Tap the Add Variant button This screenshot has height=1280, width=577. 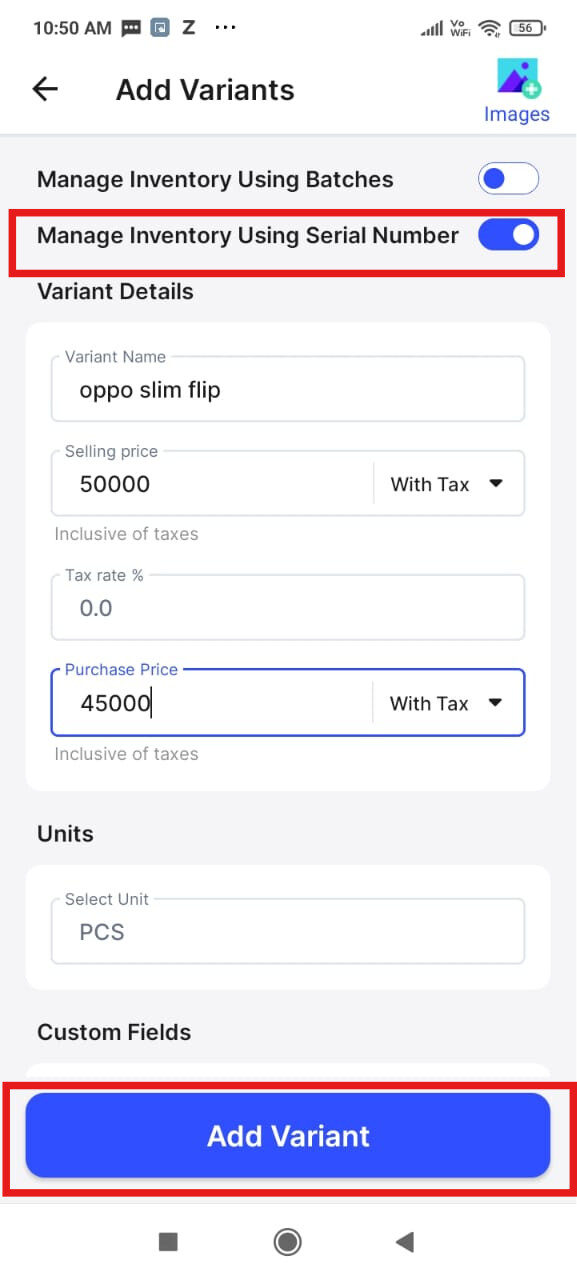point(288,1135)
